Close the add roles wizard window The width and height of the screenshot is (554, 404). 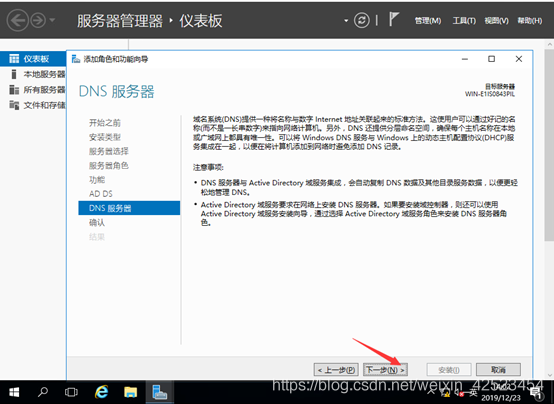519,59
